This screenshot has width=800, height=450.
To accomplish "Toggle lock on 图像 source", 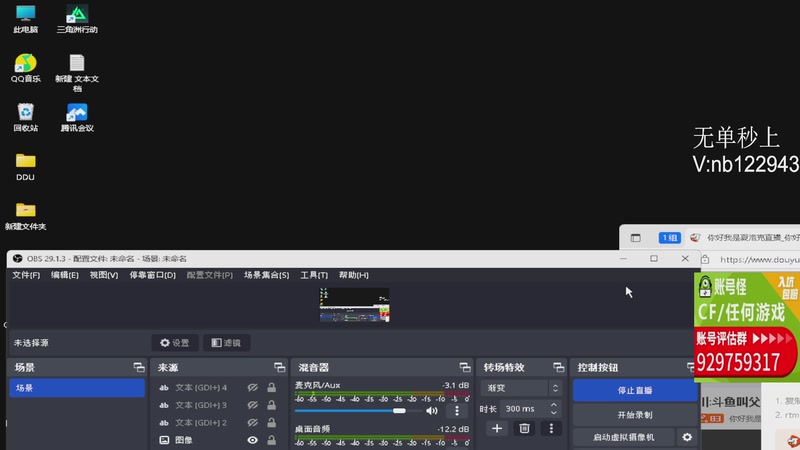I will [271, 440].
